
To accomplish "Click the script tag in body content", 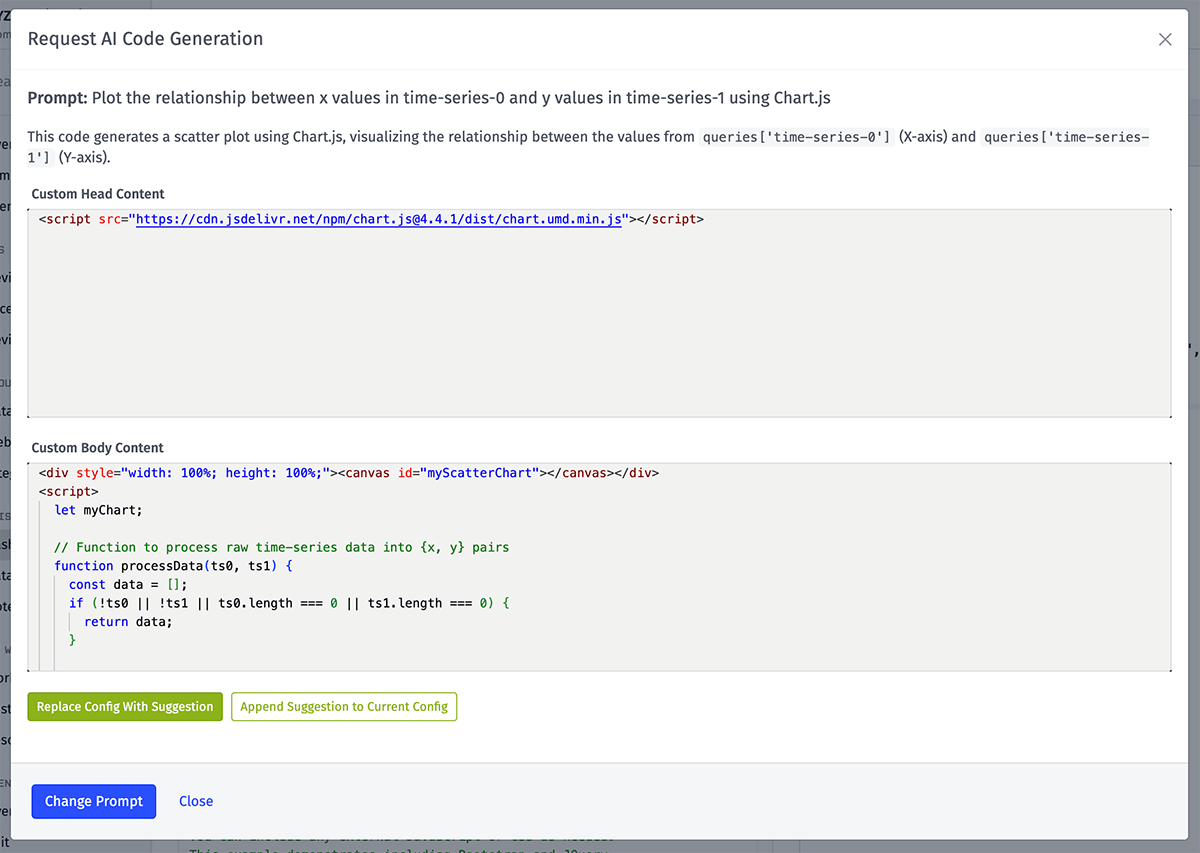I will (66, 491).
